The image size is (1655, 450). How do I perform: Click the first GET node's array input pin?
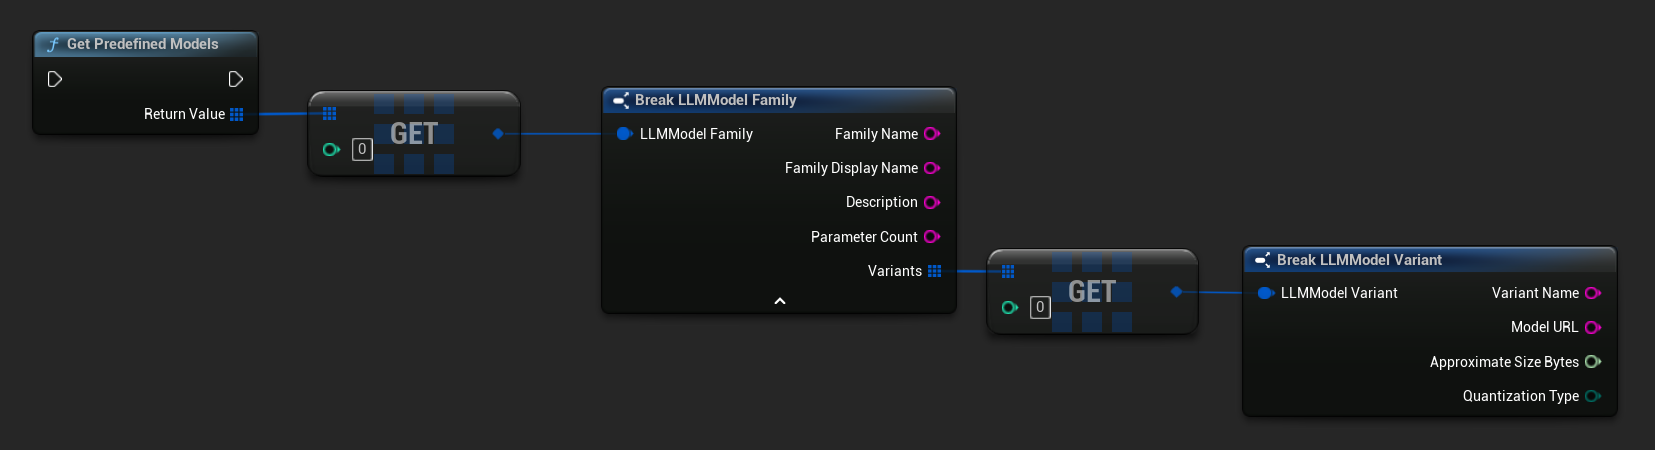click(x=329, y=113)
